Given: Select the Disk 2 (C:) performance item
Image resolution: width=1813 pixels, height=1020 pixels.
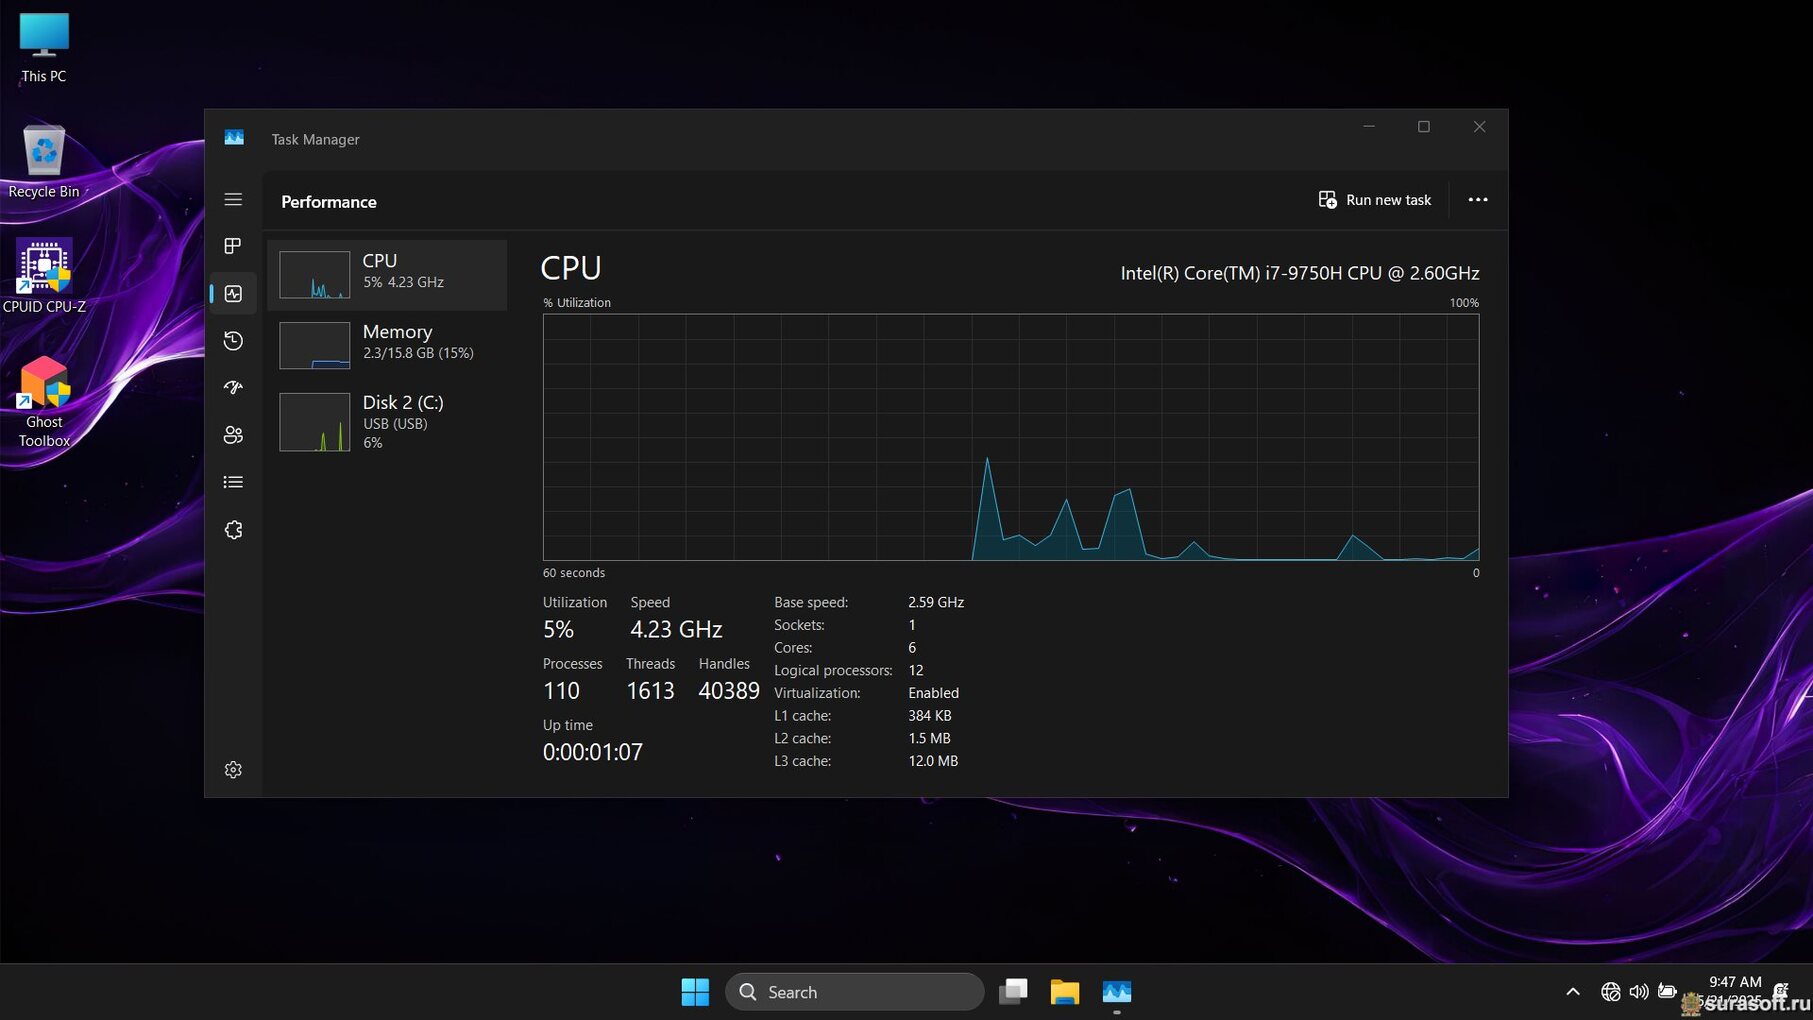Looking at the screenshot, I should pyautogui.click(x=388, y=421).
